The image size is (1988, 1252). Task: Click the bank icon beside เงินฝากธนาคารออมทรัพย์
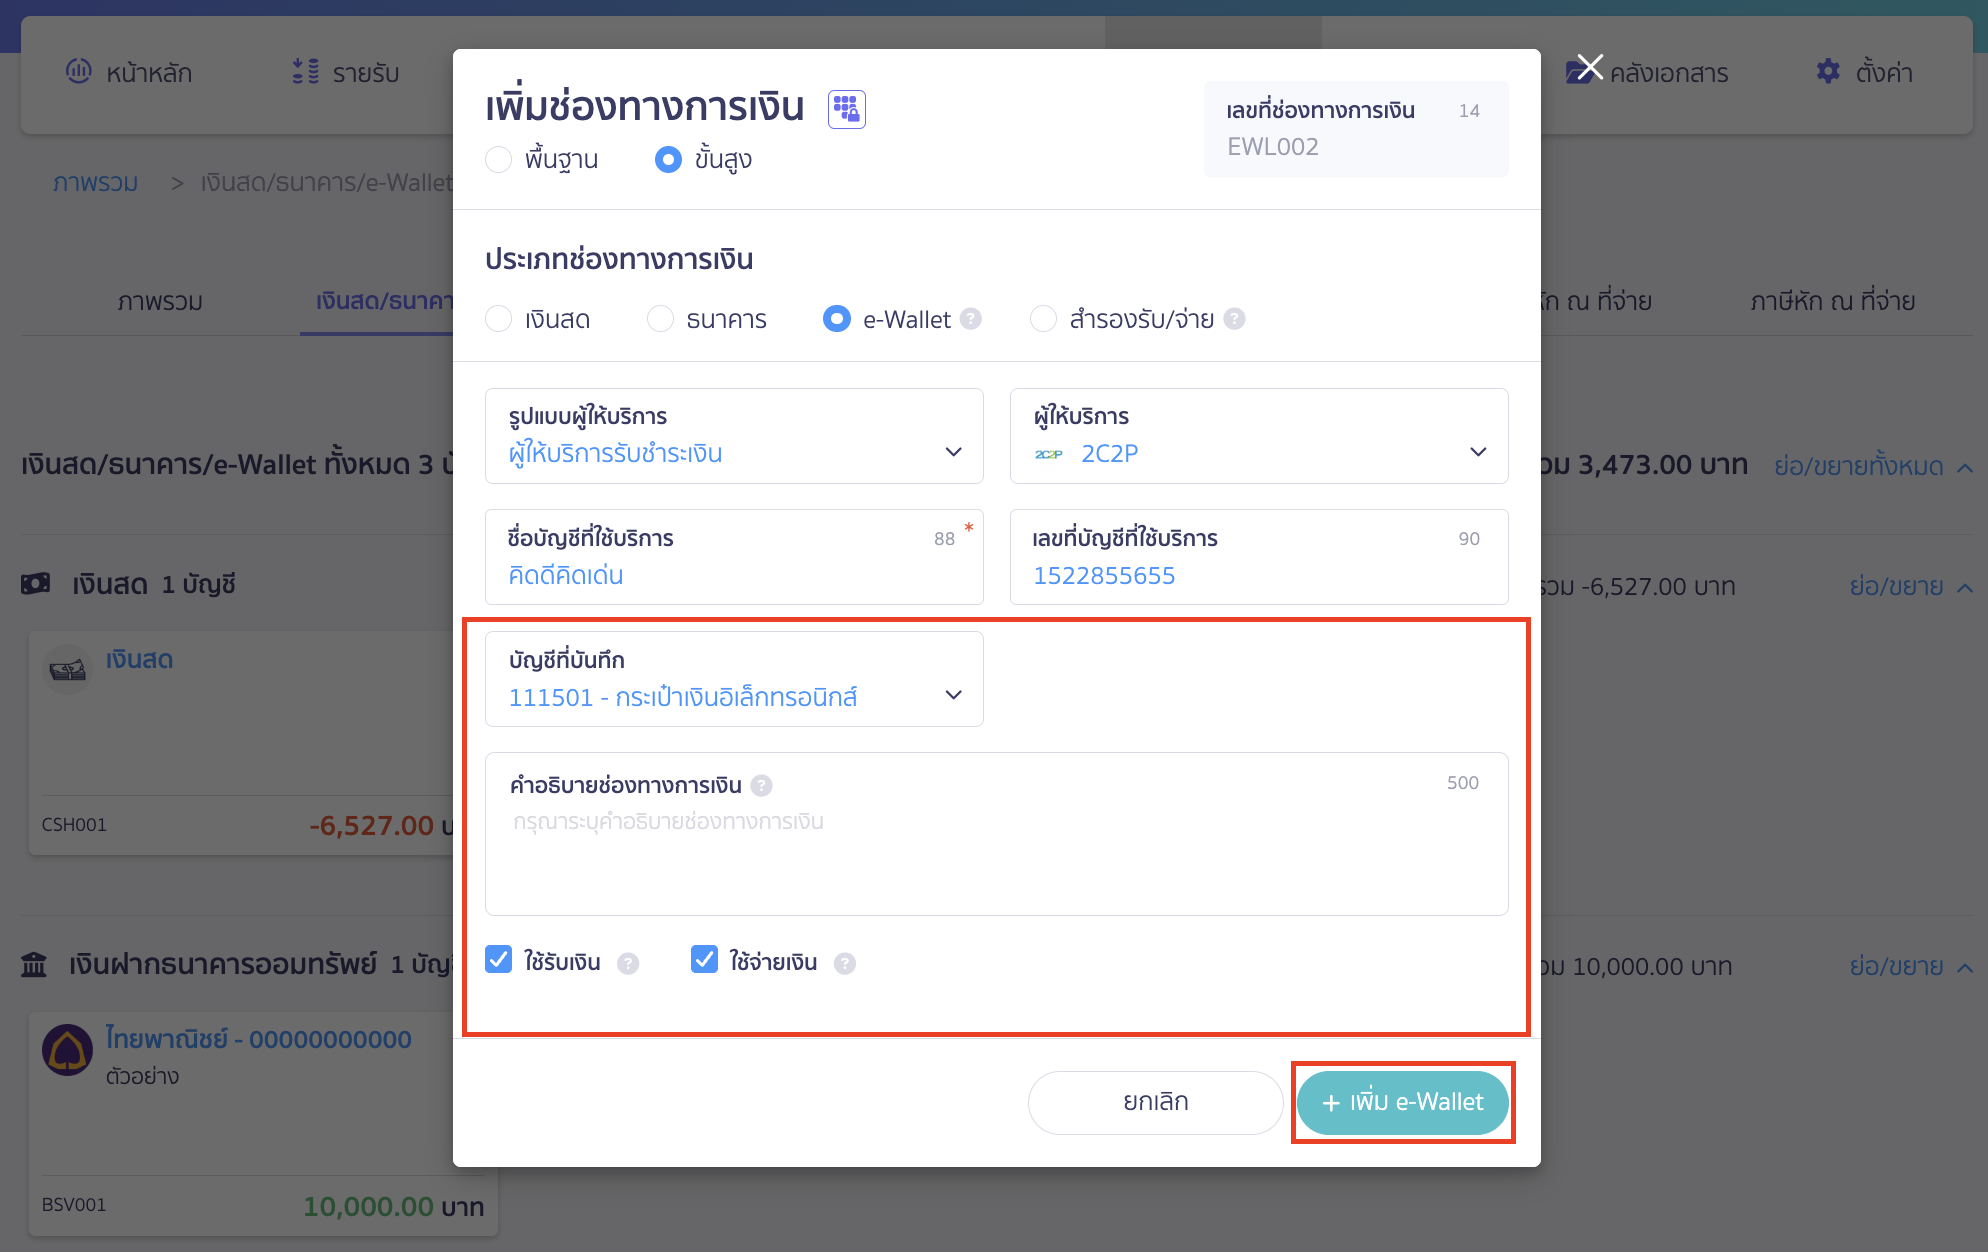click(33, 964)
